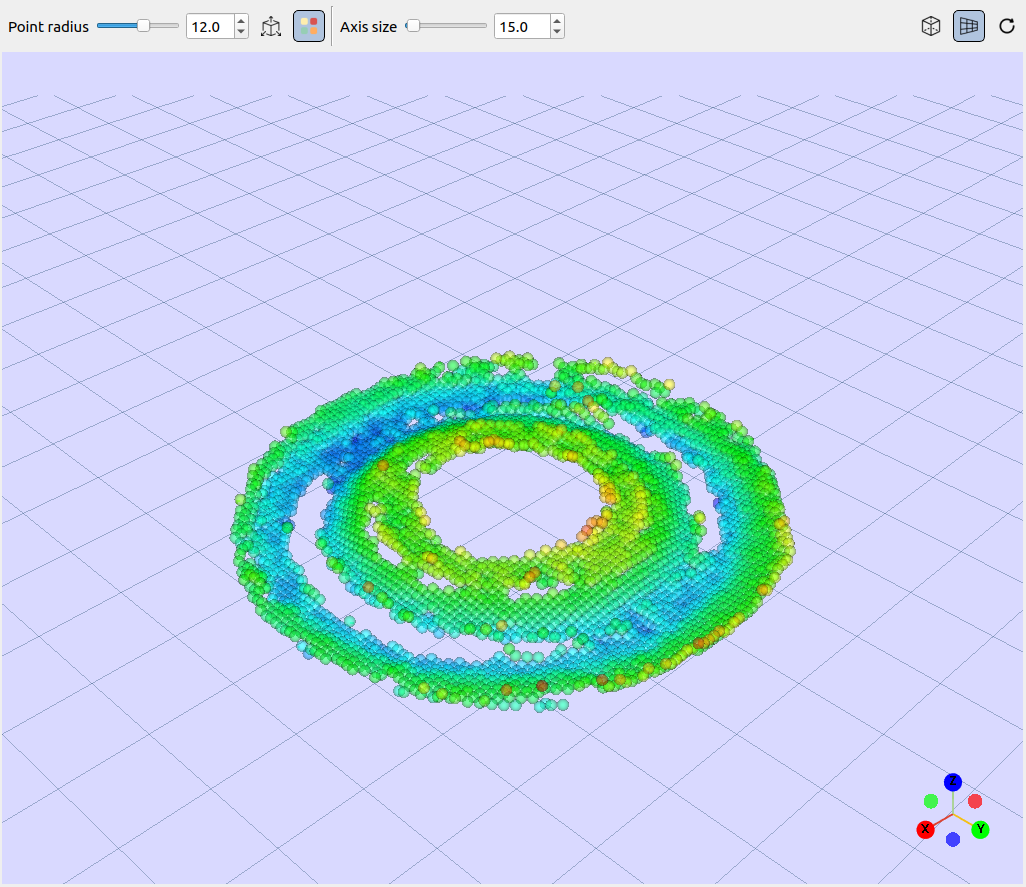Click the blue Z axis ball on the gizmo
The width and height of the screenshot is (1026, 887).
pyautogui.click(x=953, y=782)
